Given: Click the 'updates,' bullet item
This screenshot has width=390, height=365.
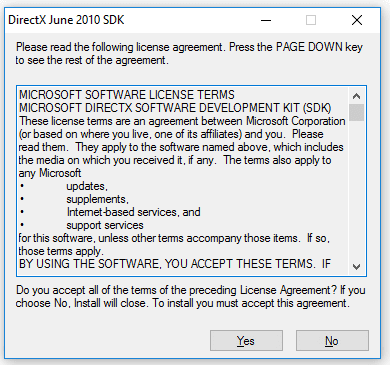Looking at the screenshot, I should (87, 186).
